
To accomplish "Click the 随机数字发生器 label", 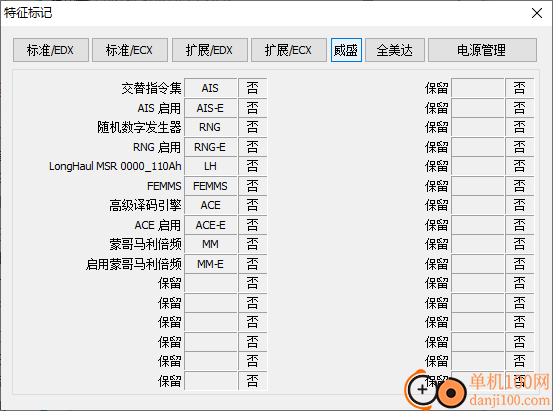I will point(140,127).
